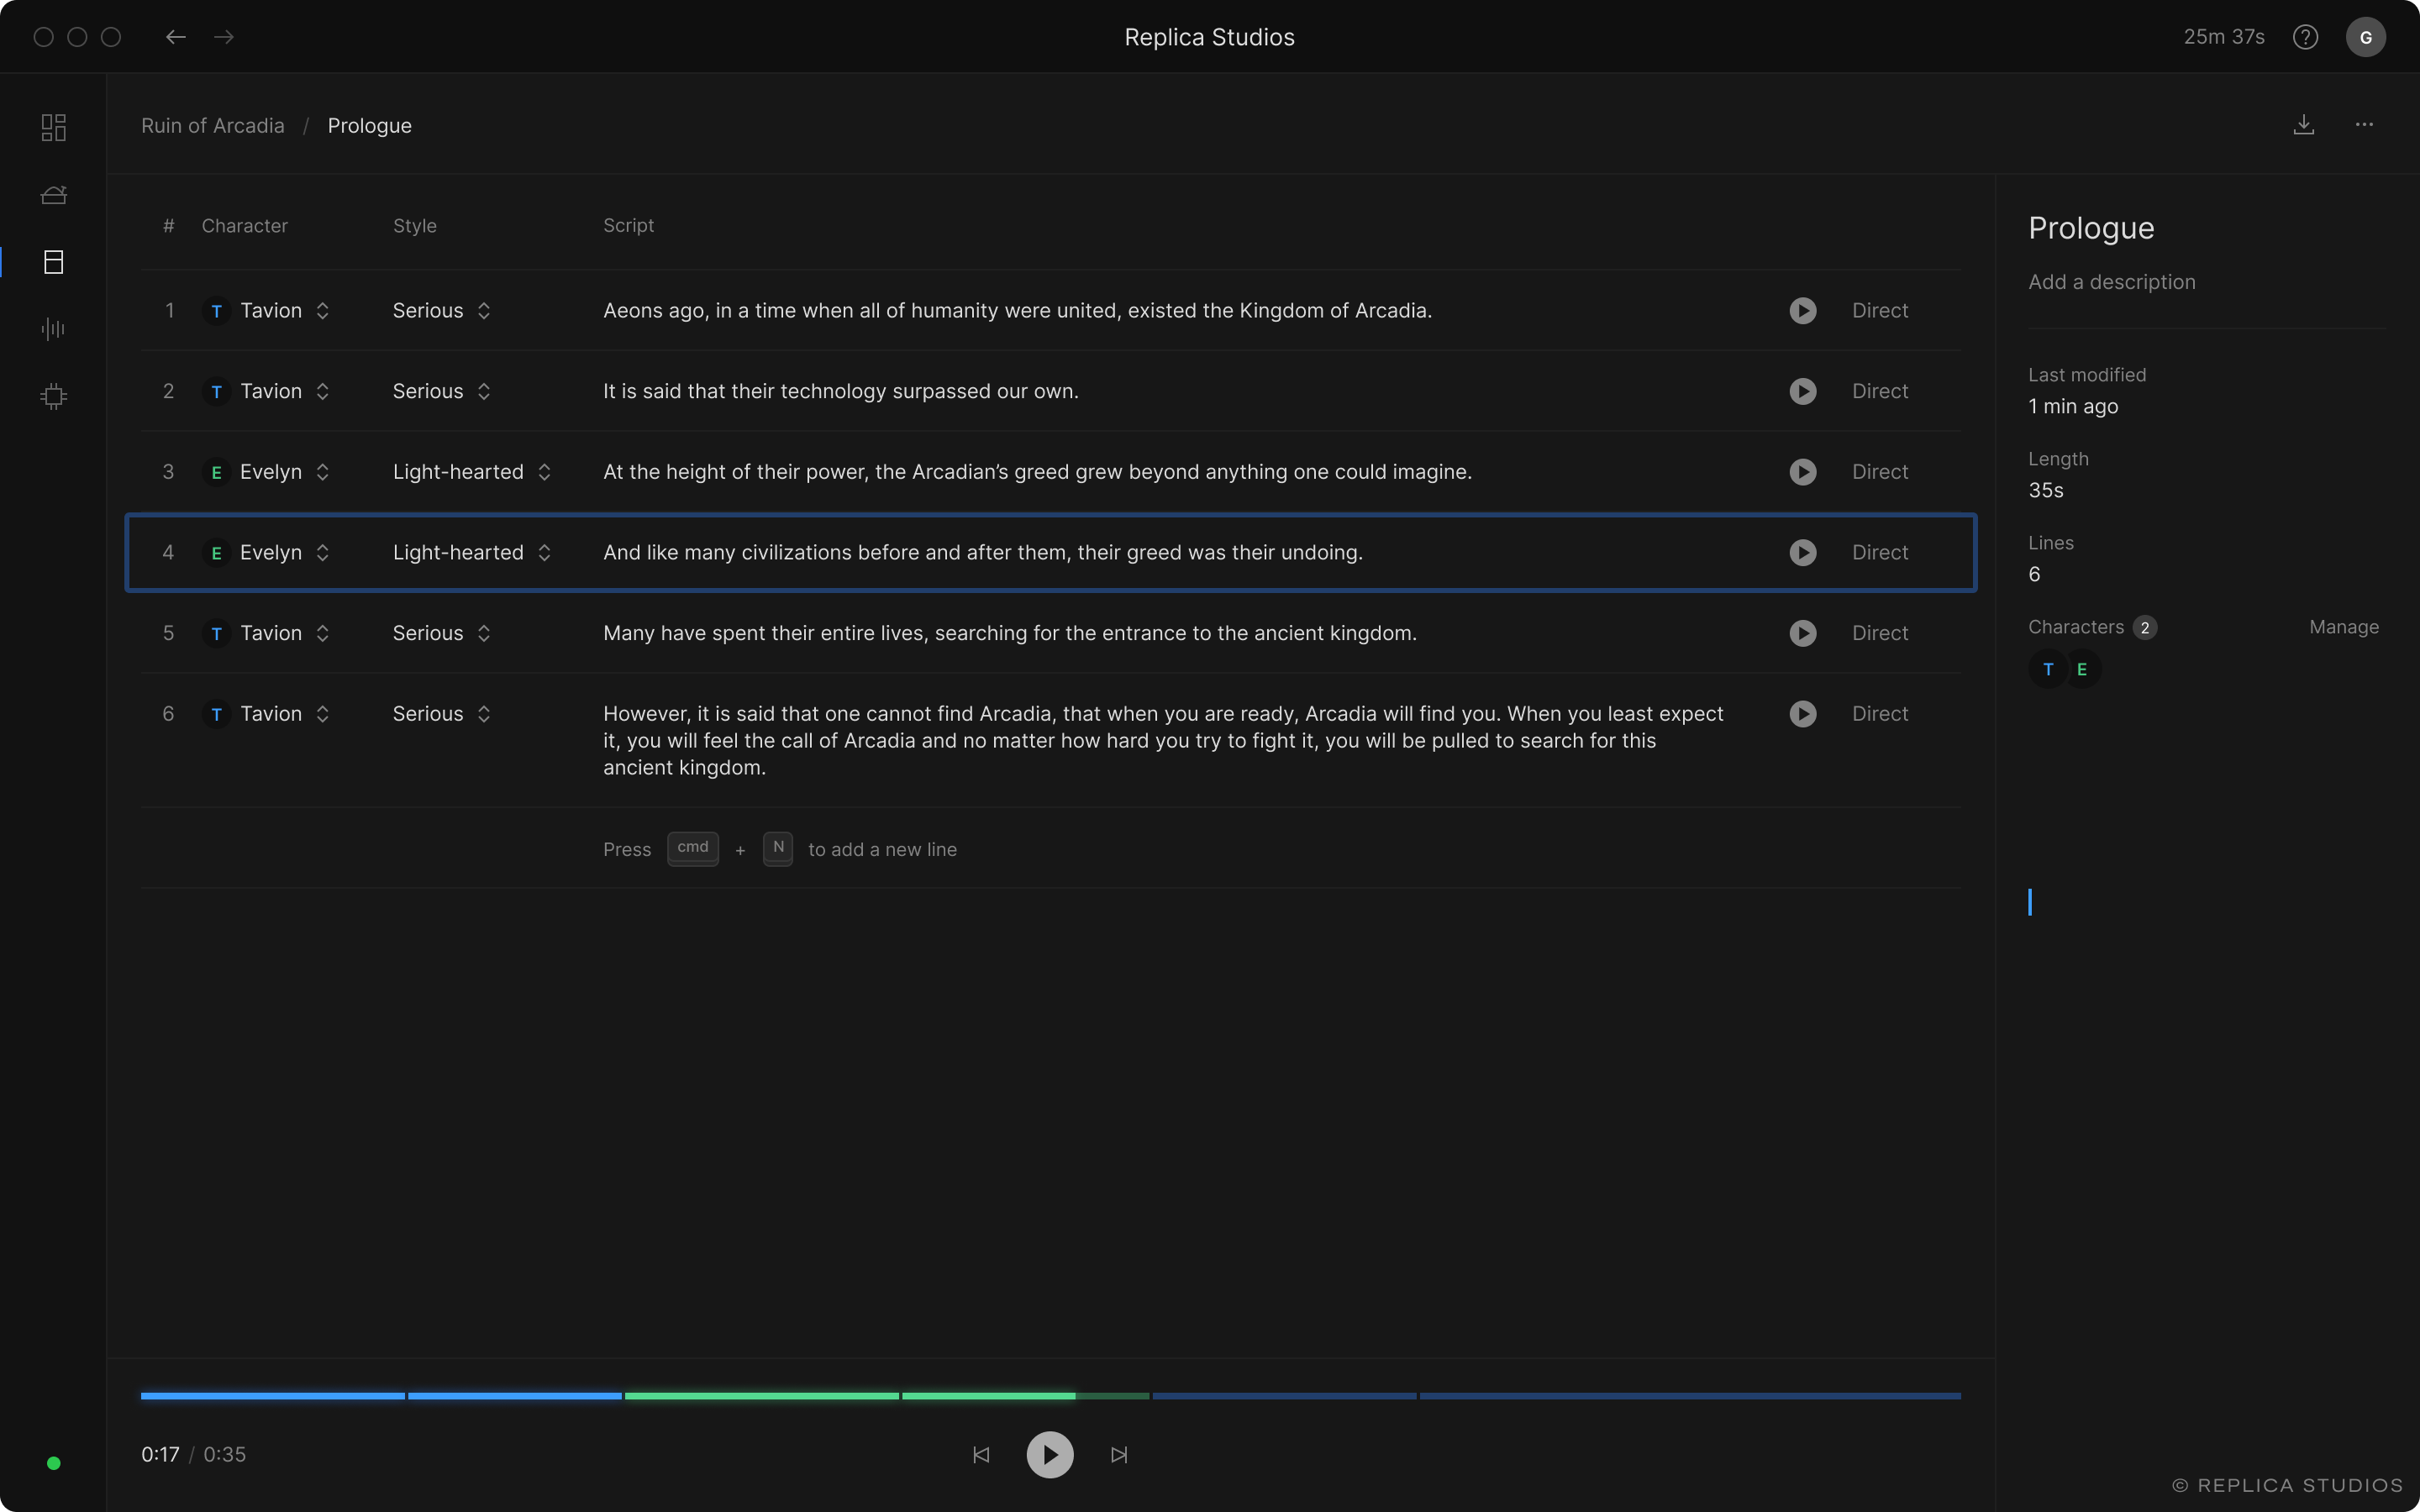Click the Character column header
The image size is (2420, 1512).
(244, 226)
